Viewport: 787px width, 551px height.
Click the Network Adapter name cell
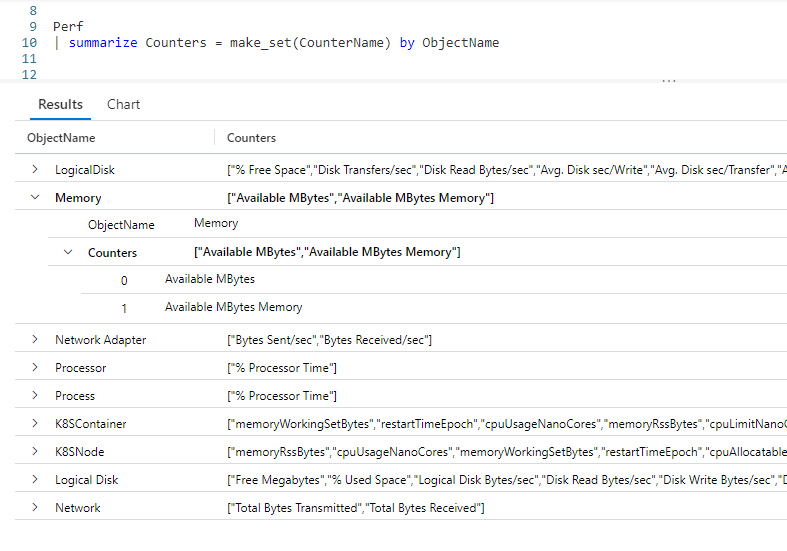pyautogui.click(x=100, y=340)
